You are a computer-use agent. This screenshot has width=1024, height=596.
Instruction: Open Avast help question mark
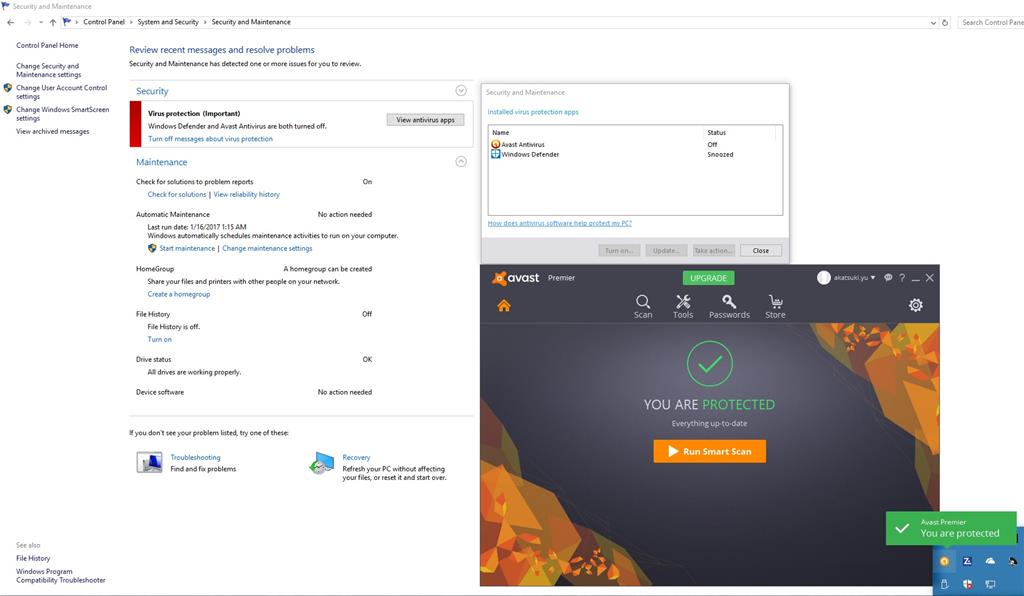[x=902, y=277]
